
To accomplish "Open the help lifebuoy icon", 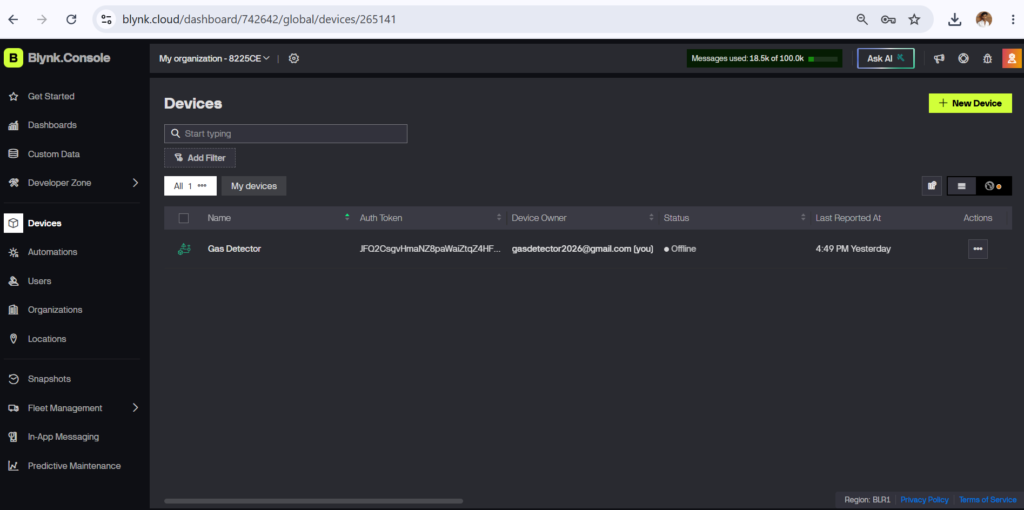I will point(963,58).
